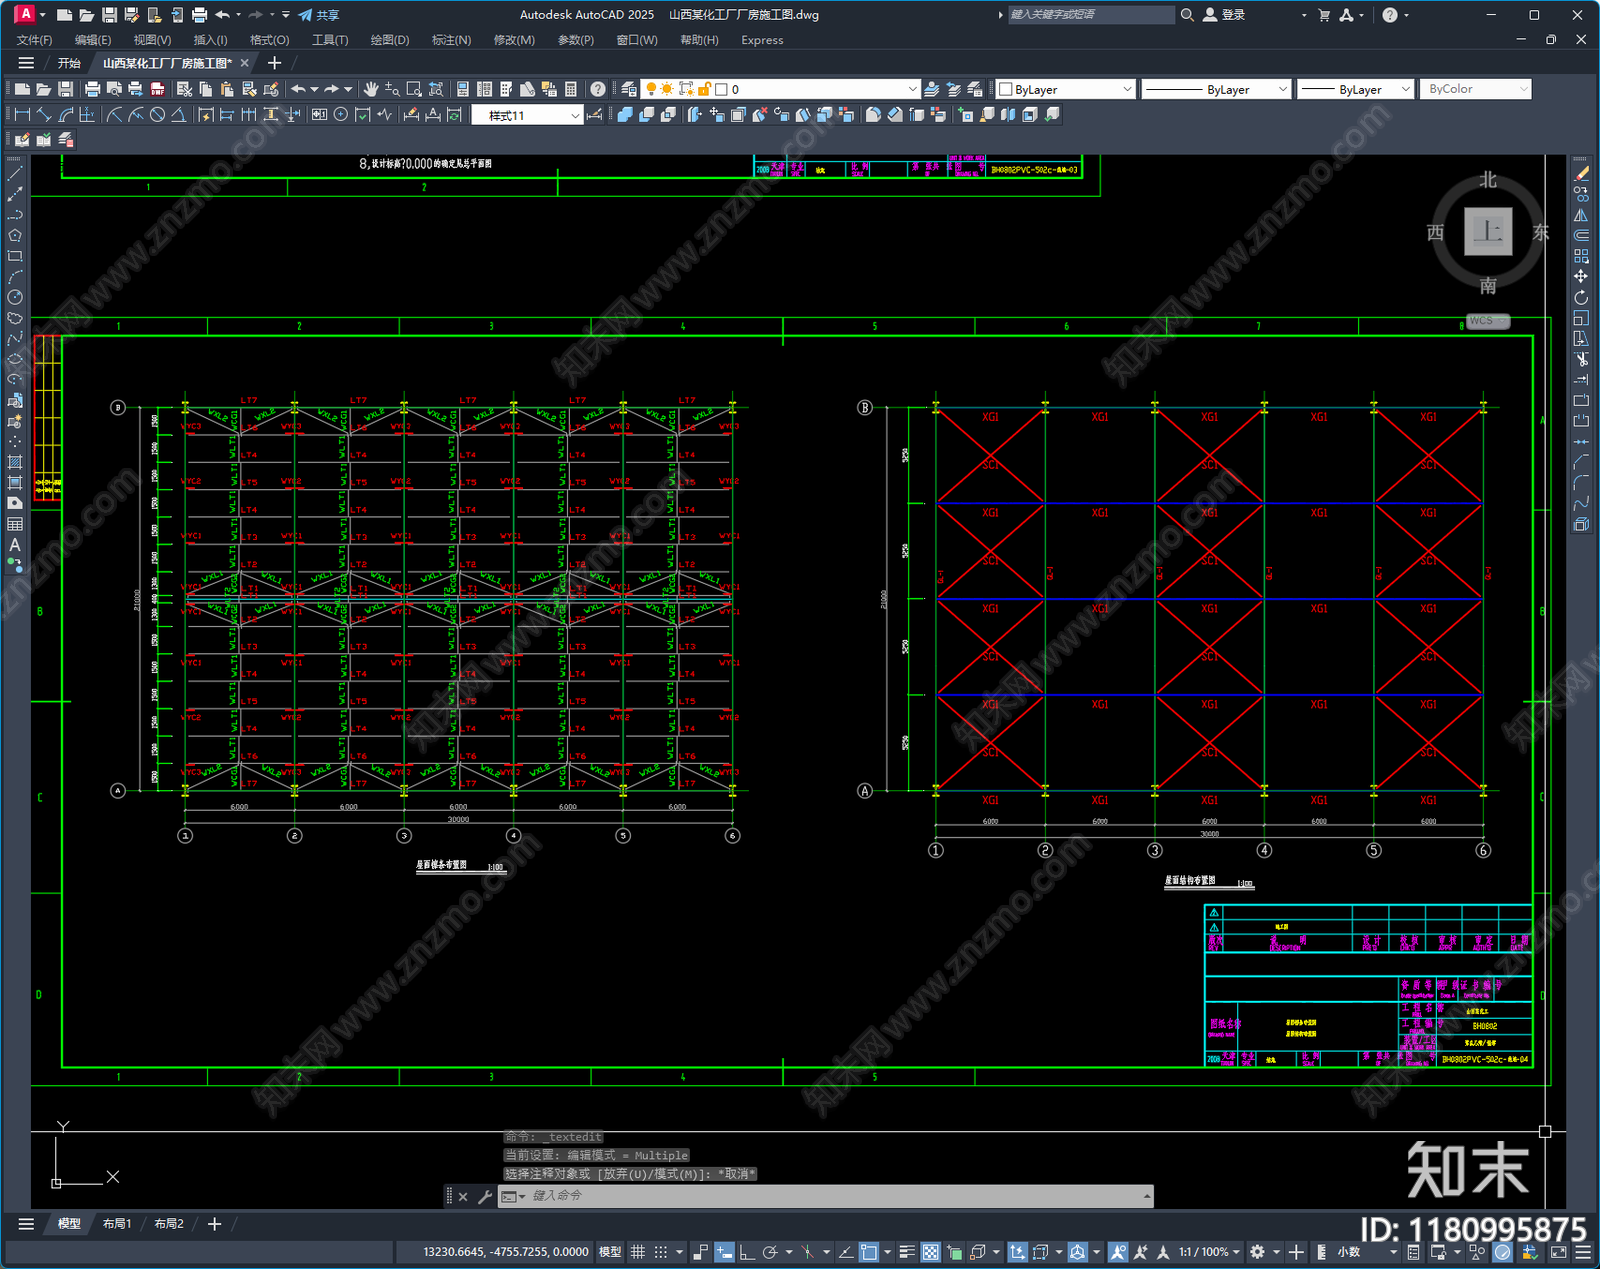This screenshot has height=1269, width=1600.
Task: Select the Rotate tool in right toolbar
Action: tap(1581, 297)
